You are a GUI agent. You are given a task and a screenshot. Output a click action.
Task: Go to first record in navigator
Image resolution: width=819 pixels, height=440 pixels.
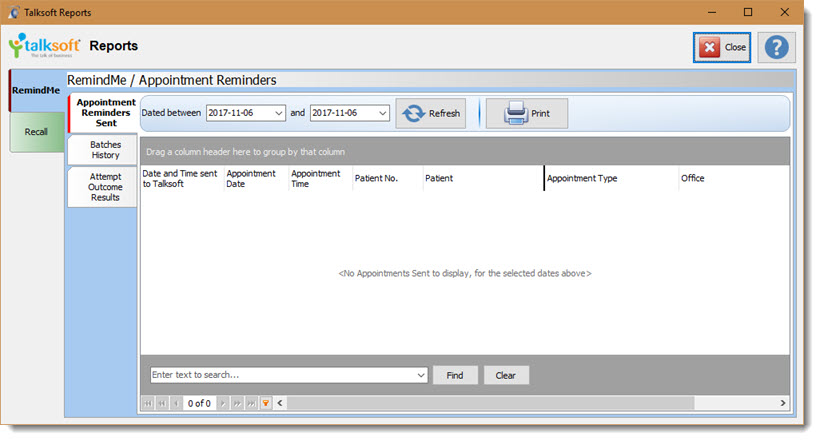[x=148, y=403]
